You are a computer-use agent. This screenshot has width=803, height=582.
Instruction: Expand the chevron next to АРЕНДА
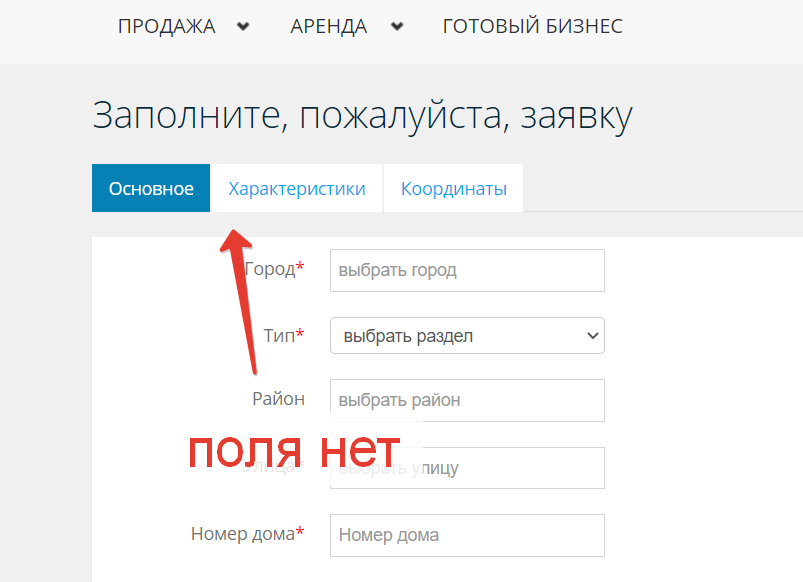pyautogui.click(x=397, y=26)
